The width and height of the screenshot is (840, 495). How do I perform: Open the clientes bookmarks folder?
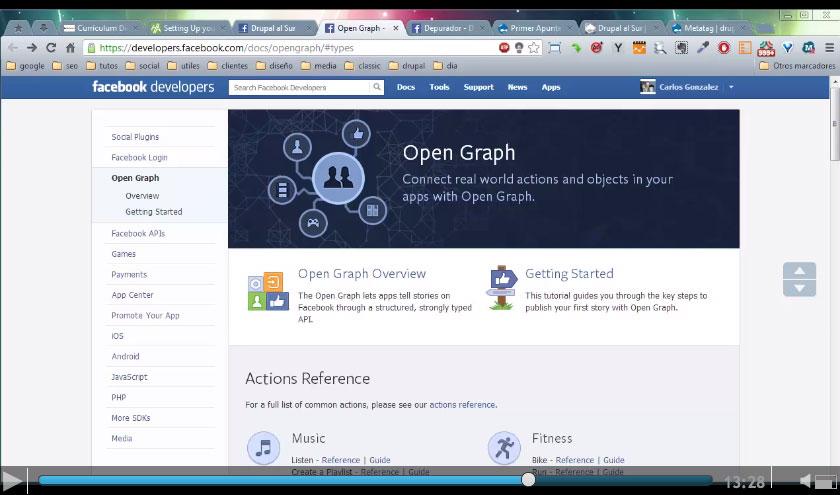[x=228, y=66]
